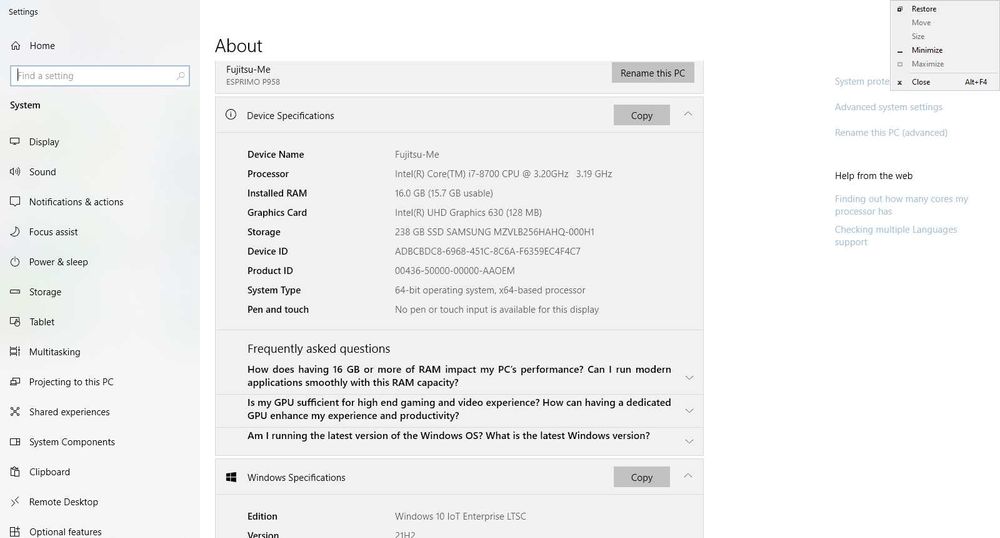Open Rename this PC (advanced) link
The width and height of the screenshot is (1000, 538).
click(891, 133)
